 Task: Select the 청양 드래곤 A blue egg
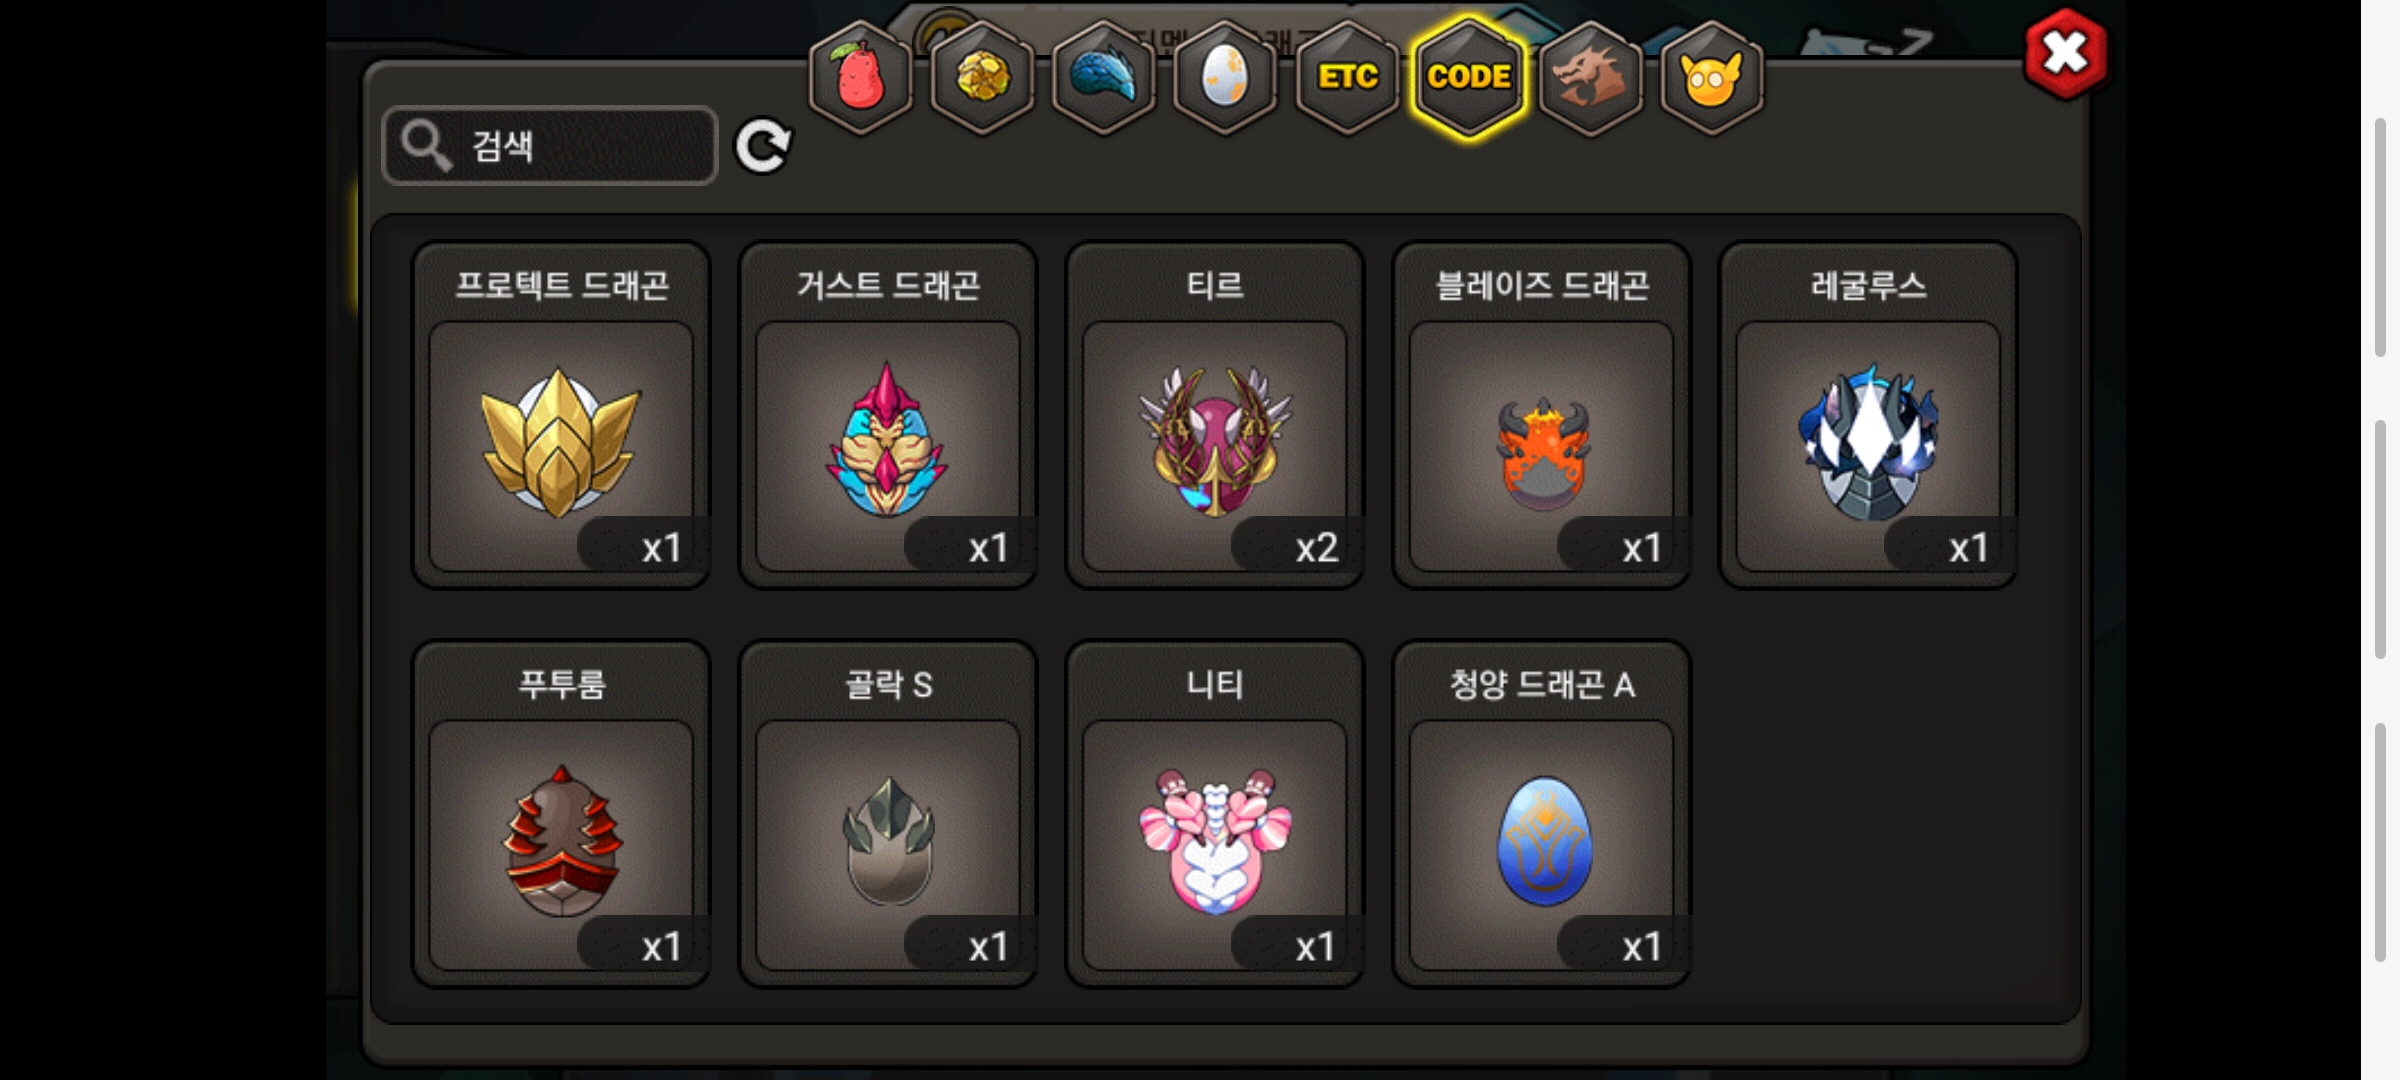1542,814
